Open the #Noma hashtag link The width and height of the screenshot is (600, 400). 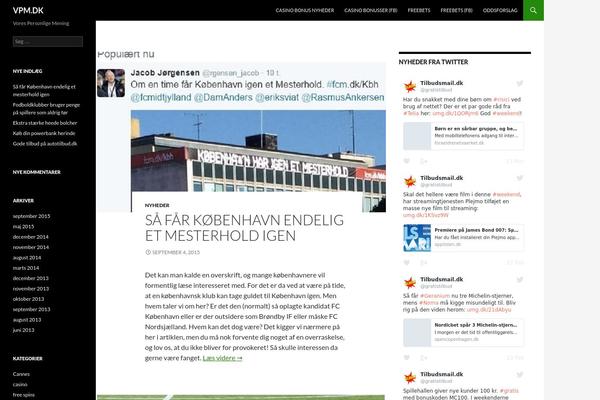[x=429, y=303]
